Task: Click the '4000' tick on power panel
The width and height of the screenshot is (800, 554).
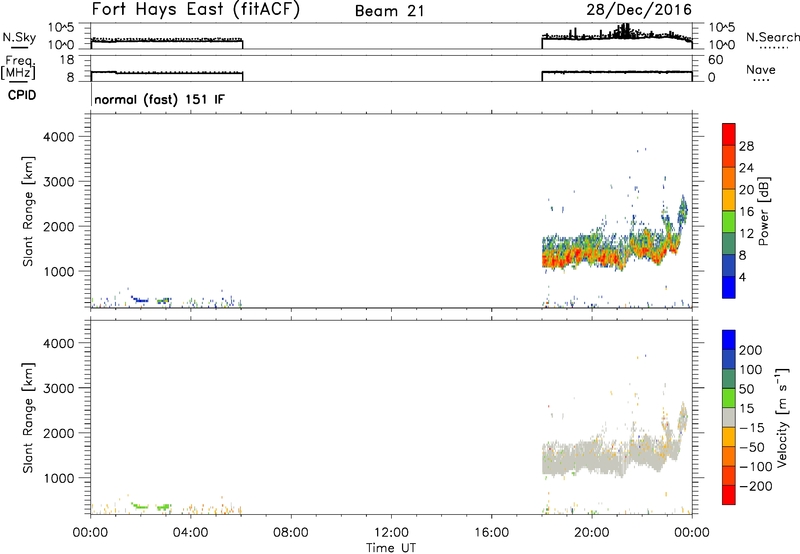Action: 58,137
